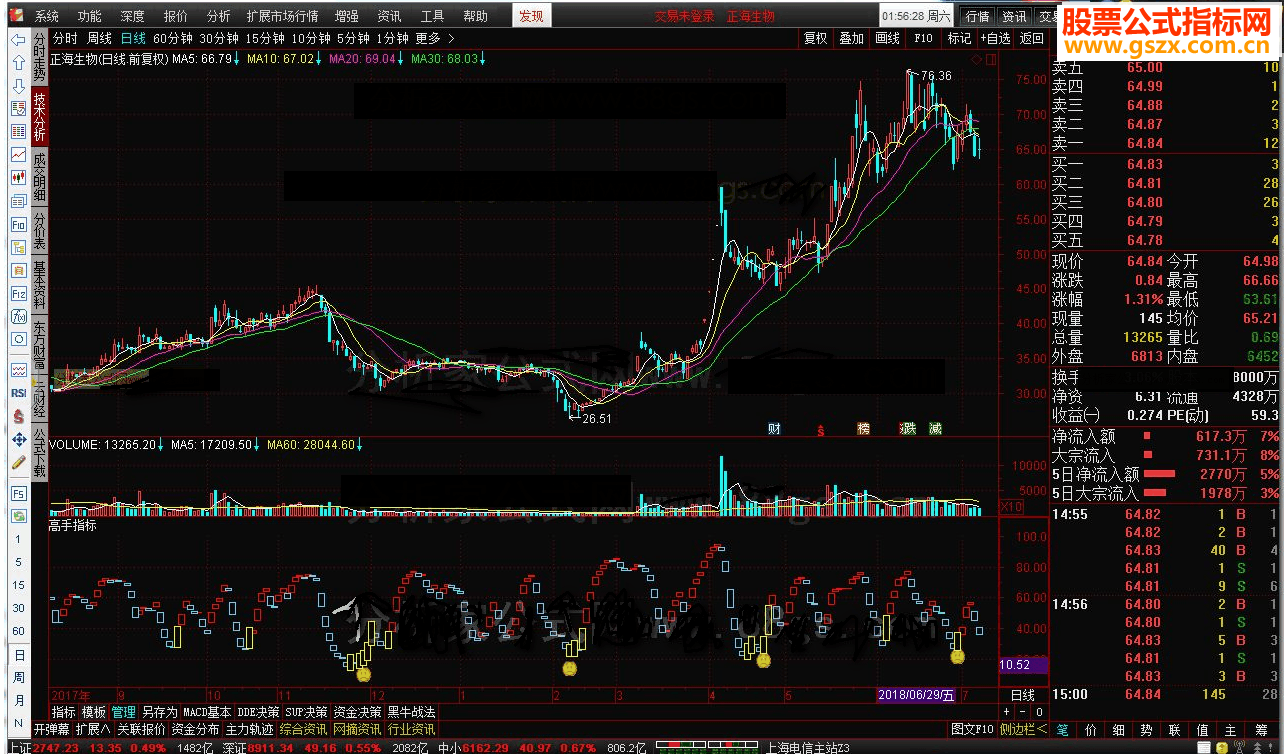Click the candlestick chart icon in left toolbar
The image size is (1284, 754).
tap(18, 177)
